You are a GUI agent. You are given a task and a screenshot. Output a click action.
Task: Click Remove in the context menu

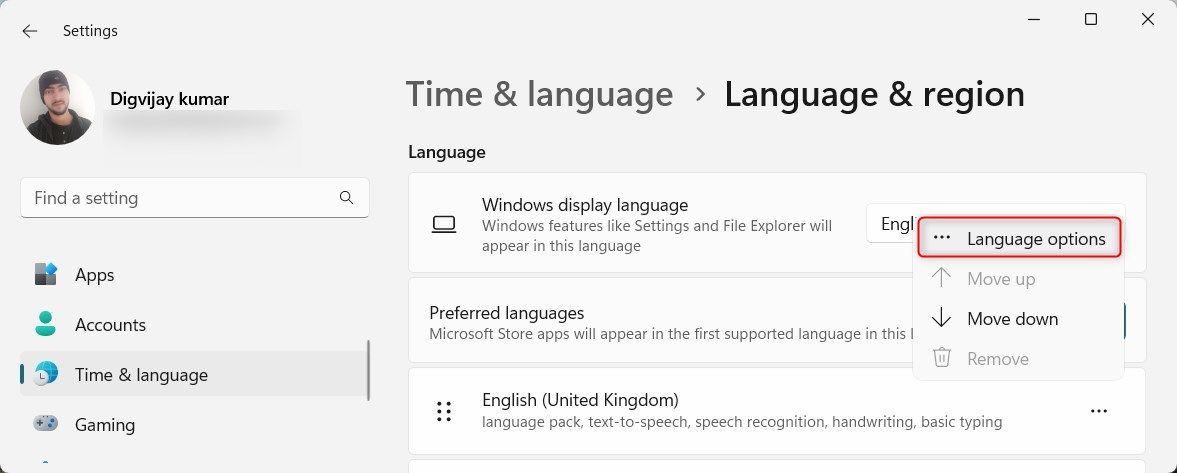pos(997,359)
